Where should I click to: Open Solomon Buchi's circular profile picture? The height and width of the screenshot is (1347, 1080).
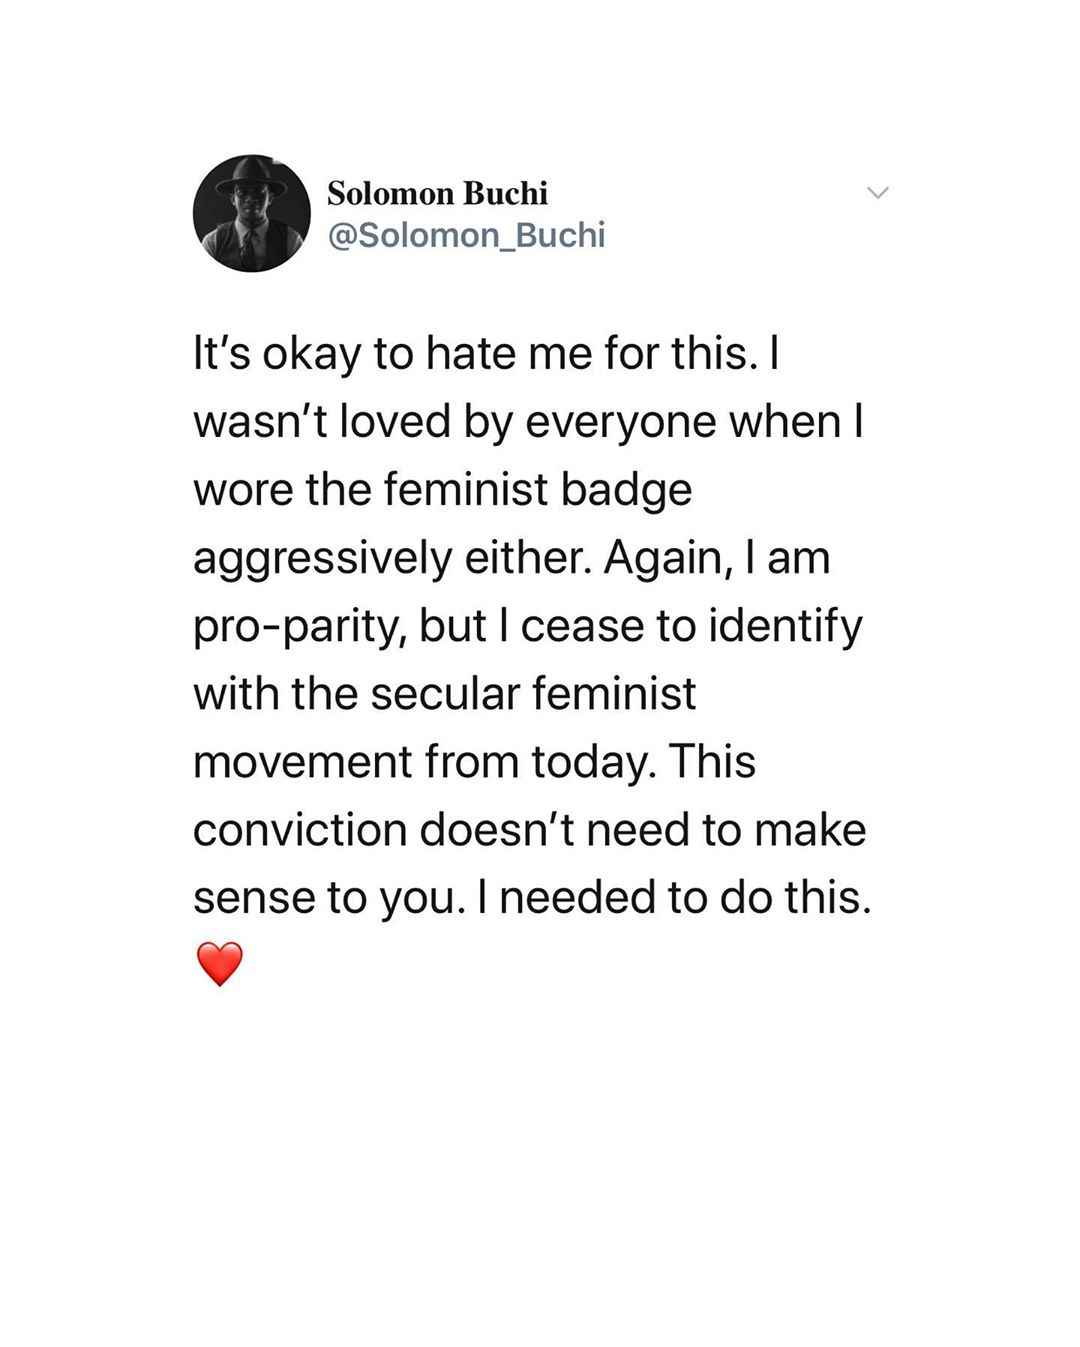(252, 213)
